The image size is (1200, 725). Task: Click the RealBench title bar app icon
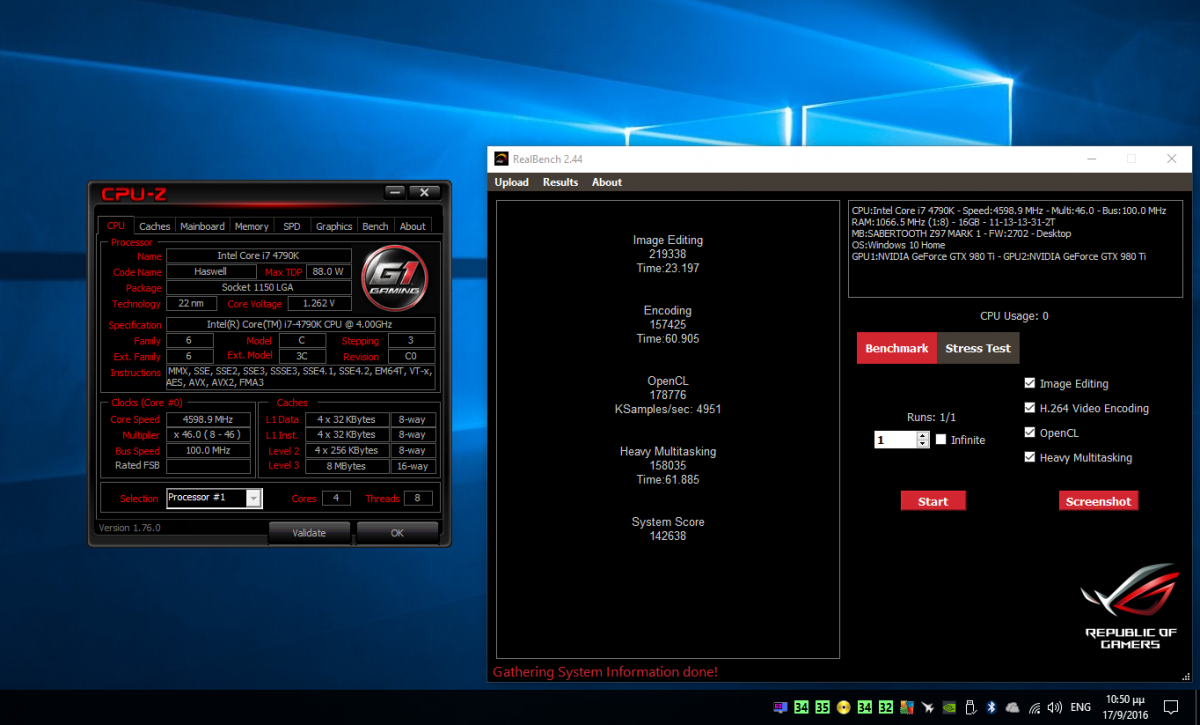click(501, 158)
